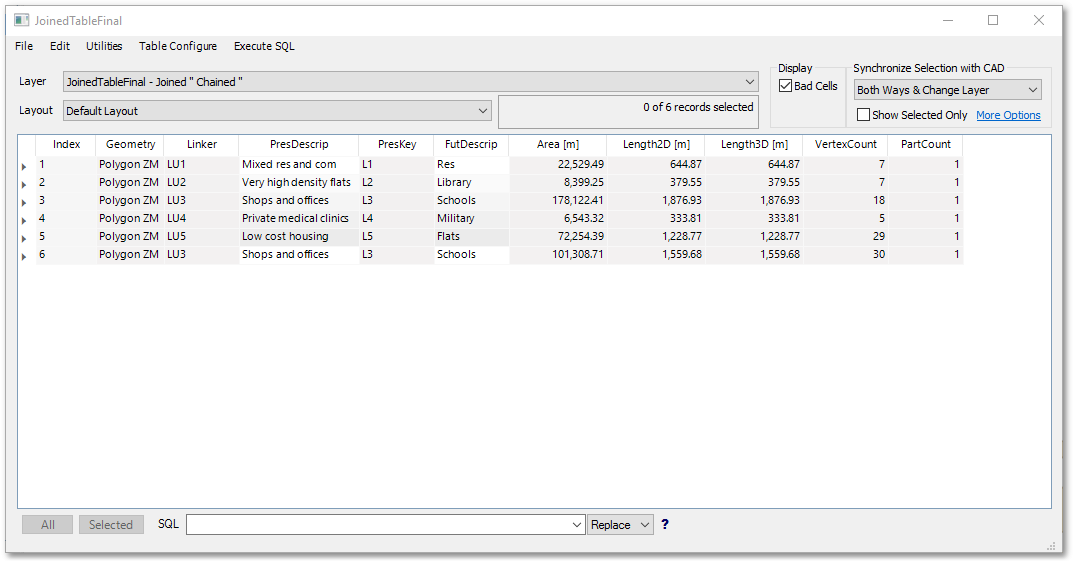
Task: Click into the SQL input field
Action: point(378,525)
